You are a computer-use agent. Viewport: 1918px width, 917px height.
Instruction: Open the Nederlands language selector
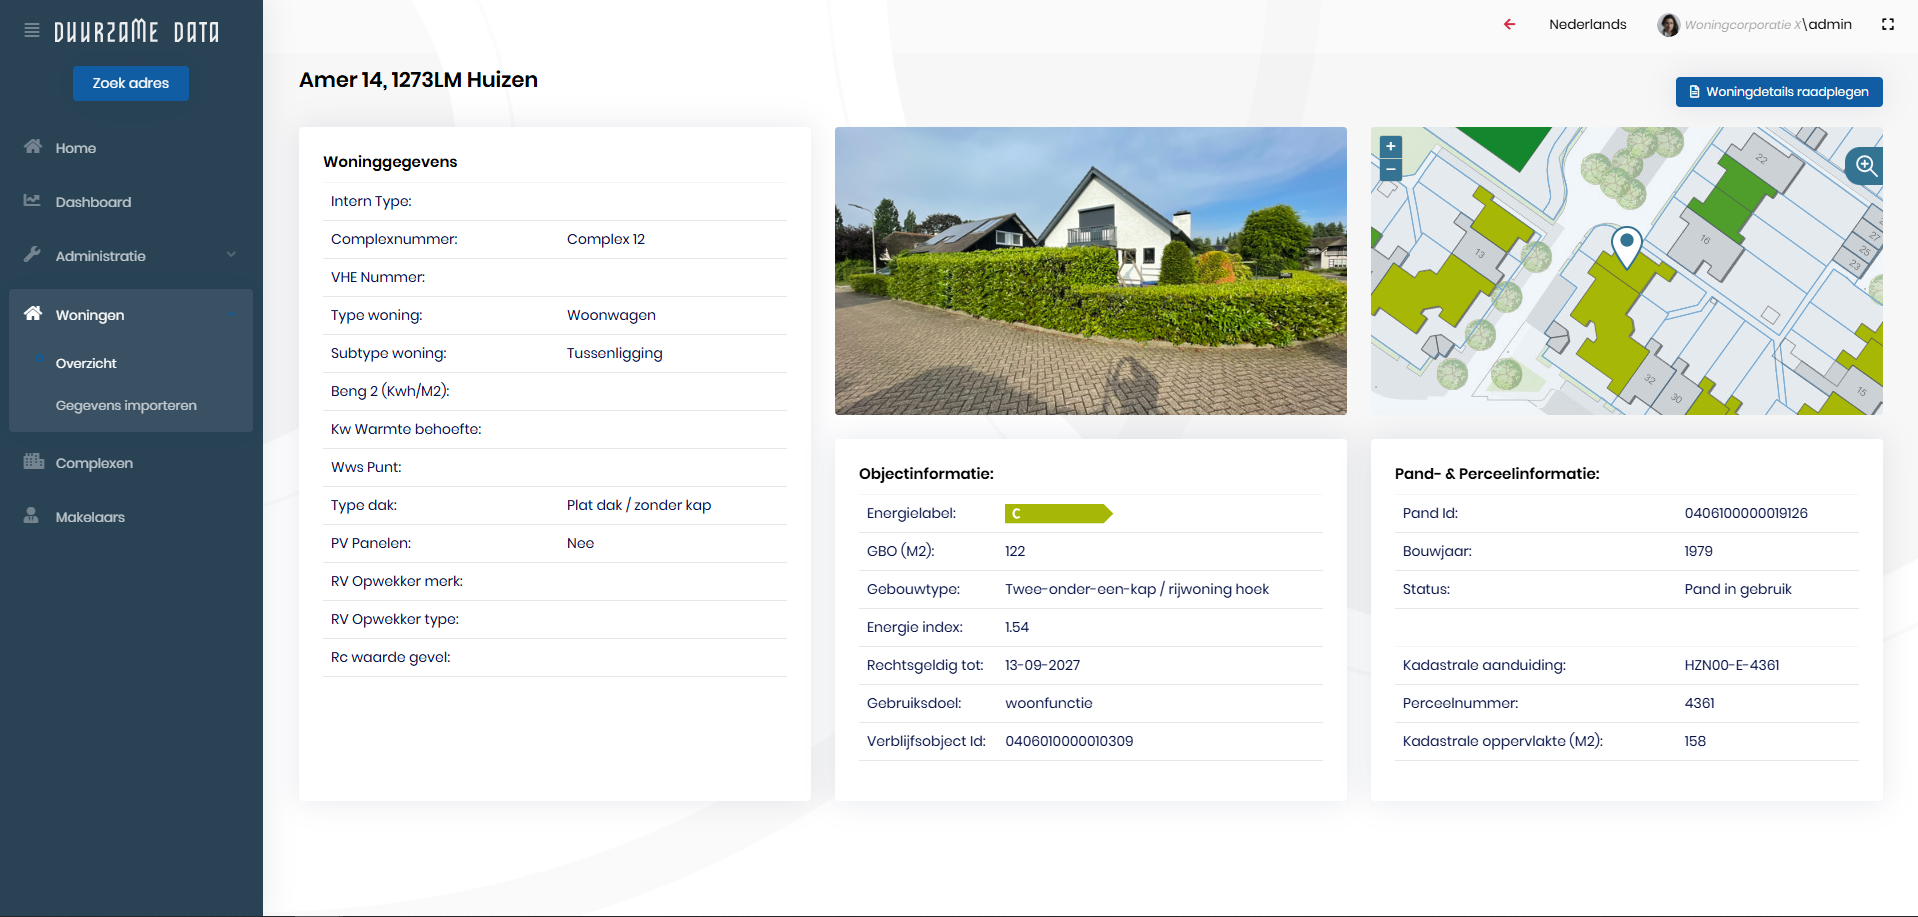click(1587, 25)
